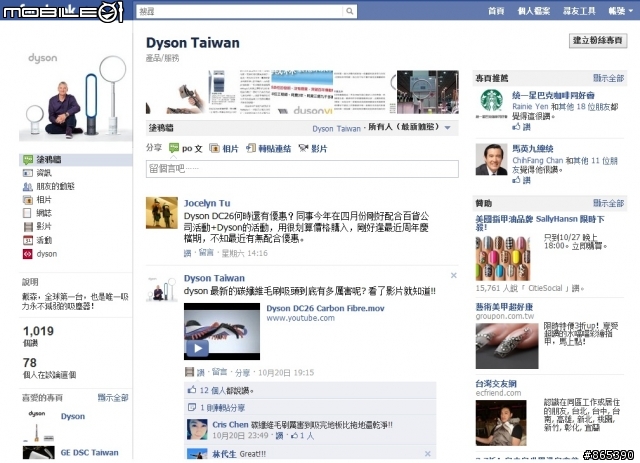Open the nail polish ad image

pyautogui.click(x=503, y=258)
